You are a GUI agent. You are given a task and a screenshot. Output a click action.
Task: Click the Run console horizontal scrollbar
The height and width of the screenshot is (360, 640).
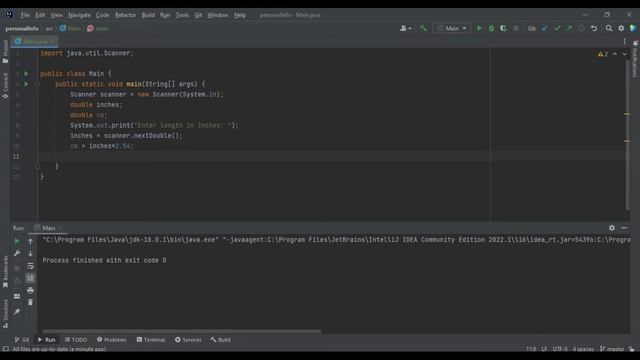click(182, 331)
